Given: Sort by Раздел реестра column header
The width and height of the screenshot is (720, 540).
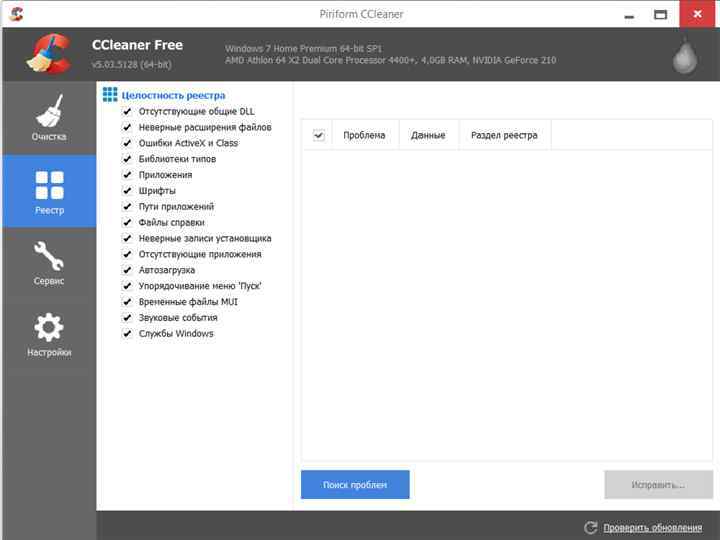Looking at the screenshot, I should pos(504,135).
